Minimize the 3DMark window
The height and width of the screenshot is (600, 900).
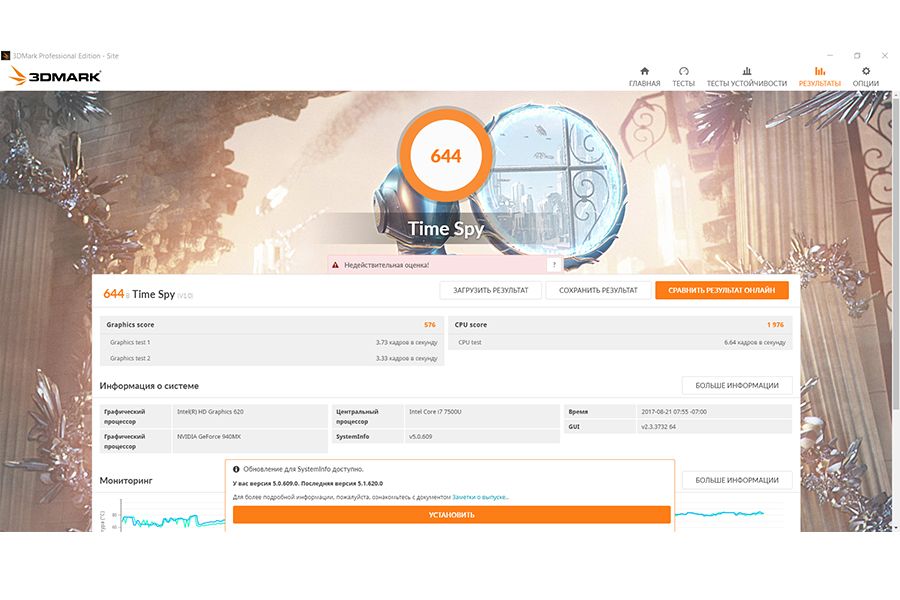(830, 56)
